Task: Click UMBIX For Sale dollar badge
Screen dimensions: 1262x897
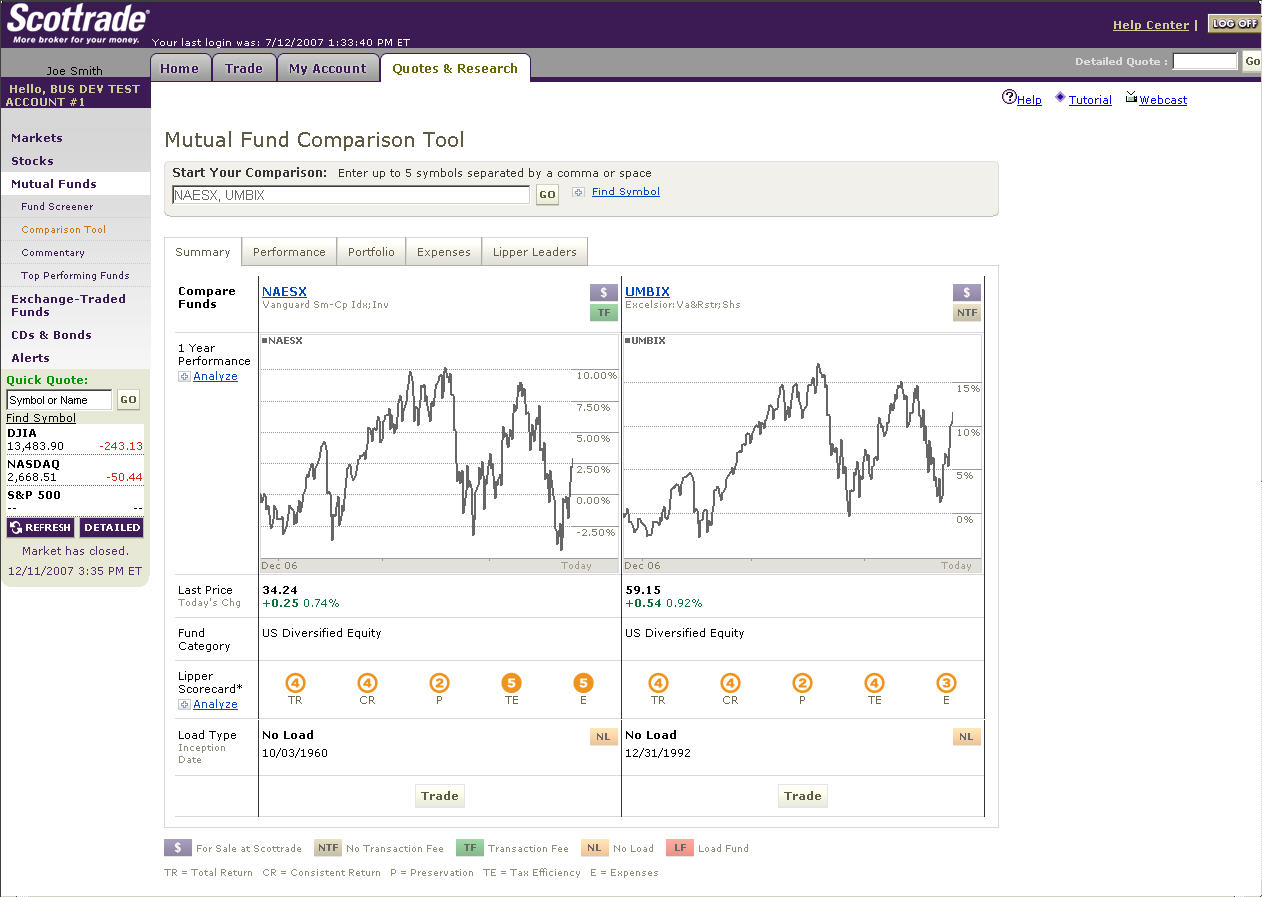Action: [967, 292]
